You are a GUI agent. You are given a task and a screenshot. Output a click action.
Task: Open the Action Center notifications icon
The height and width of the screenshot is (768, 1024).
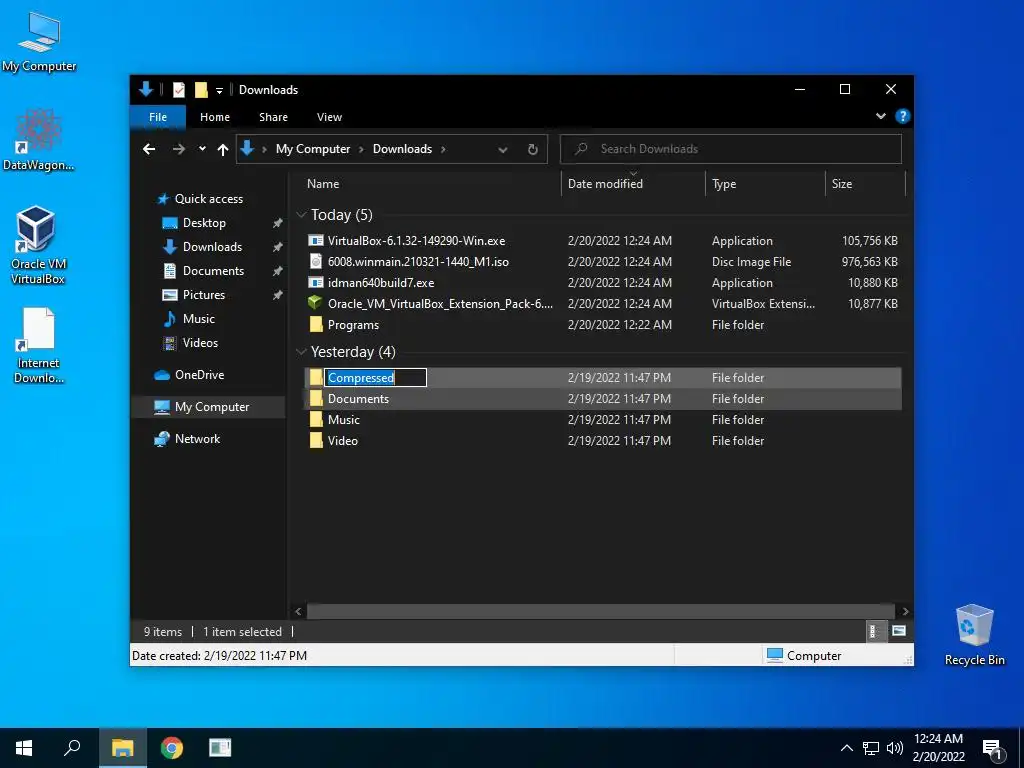(993, 749)
